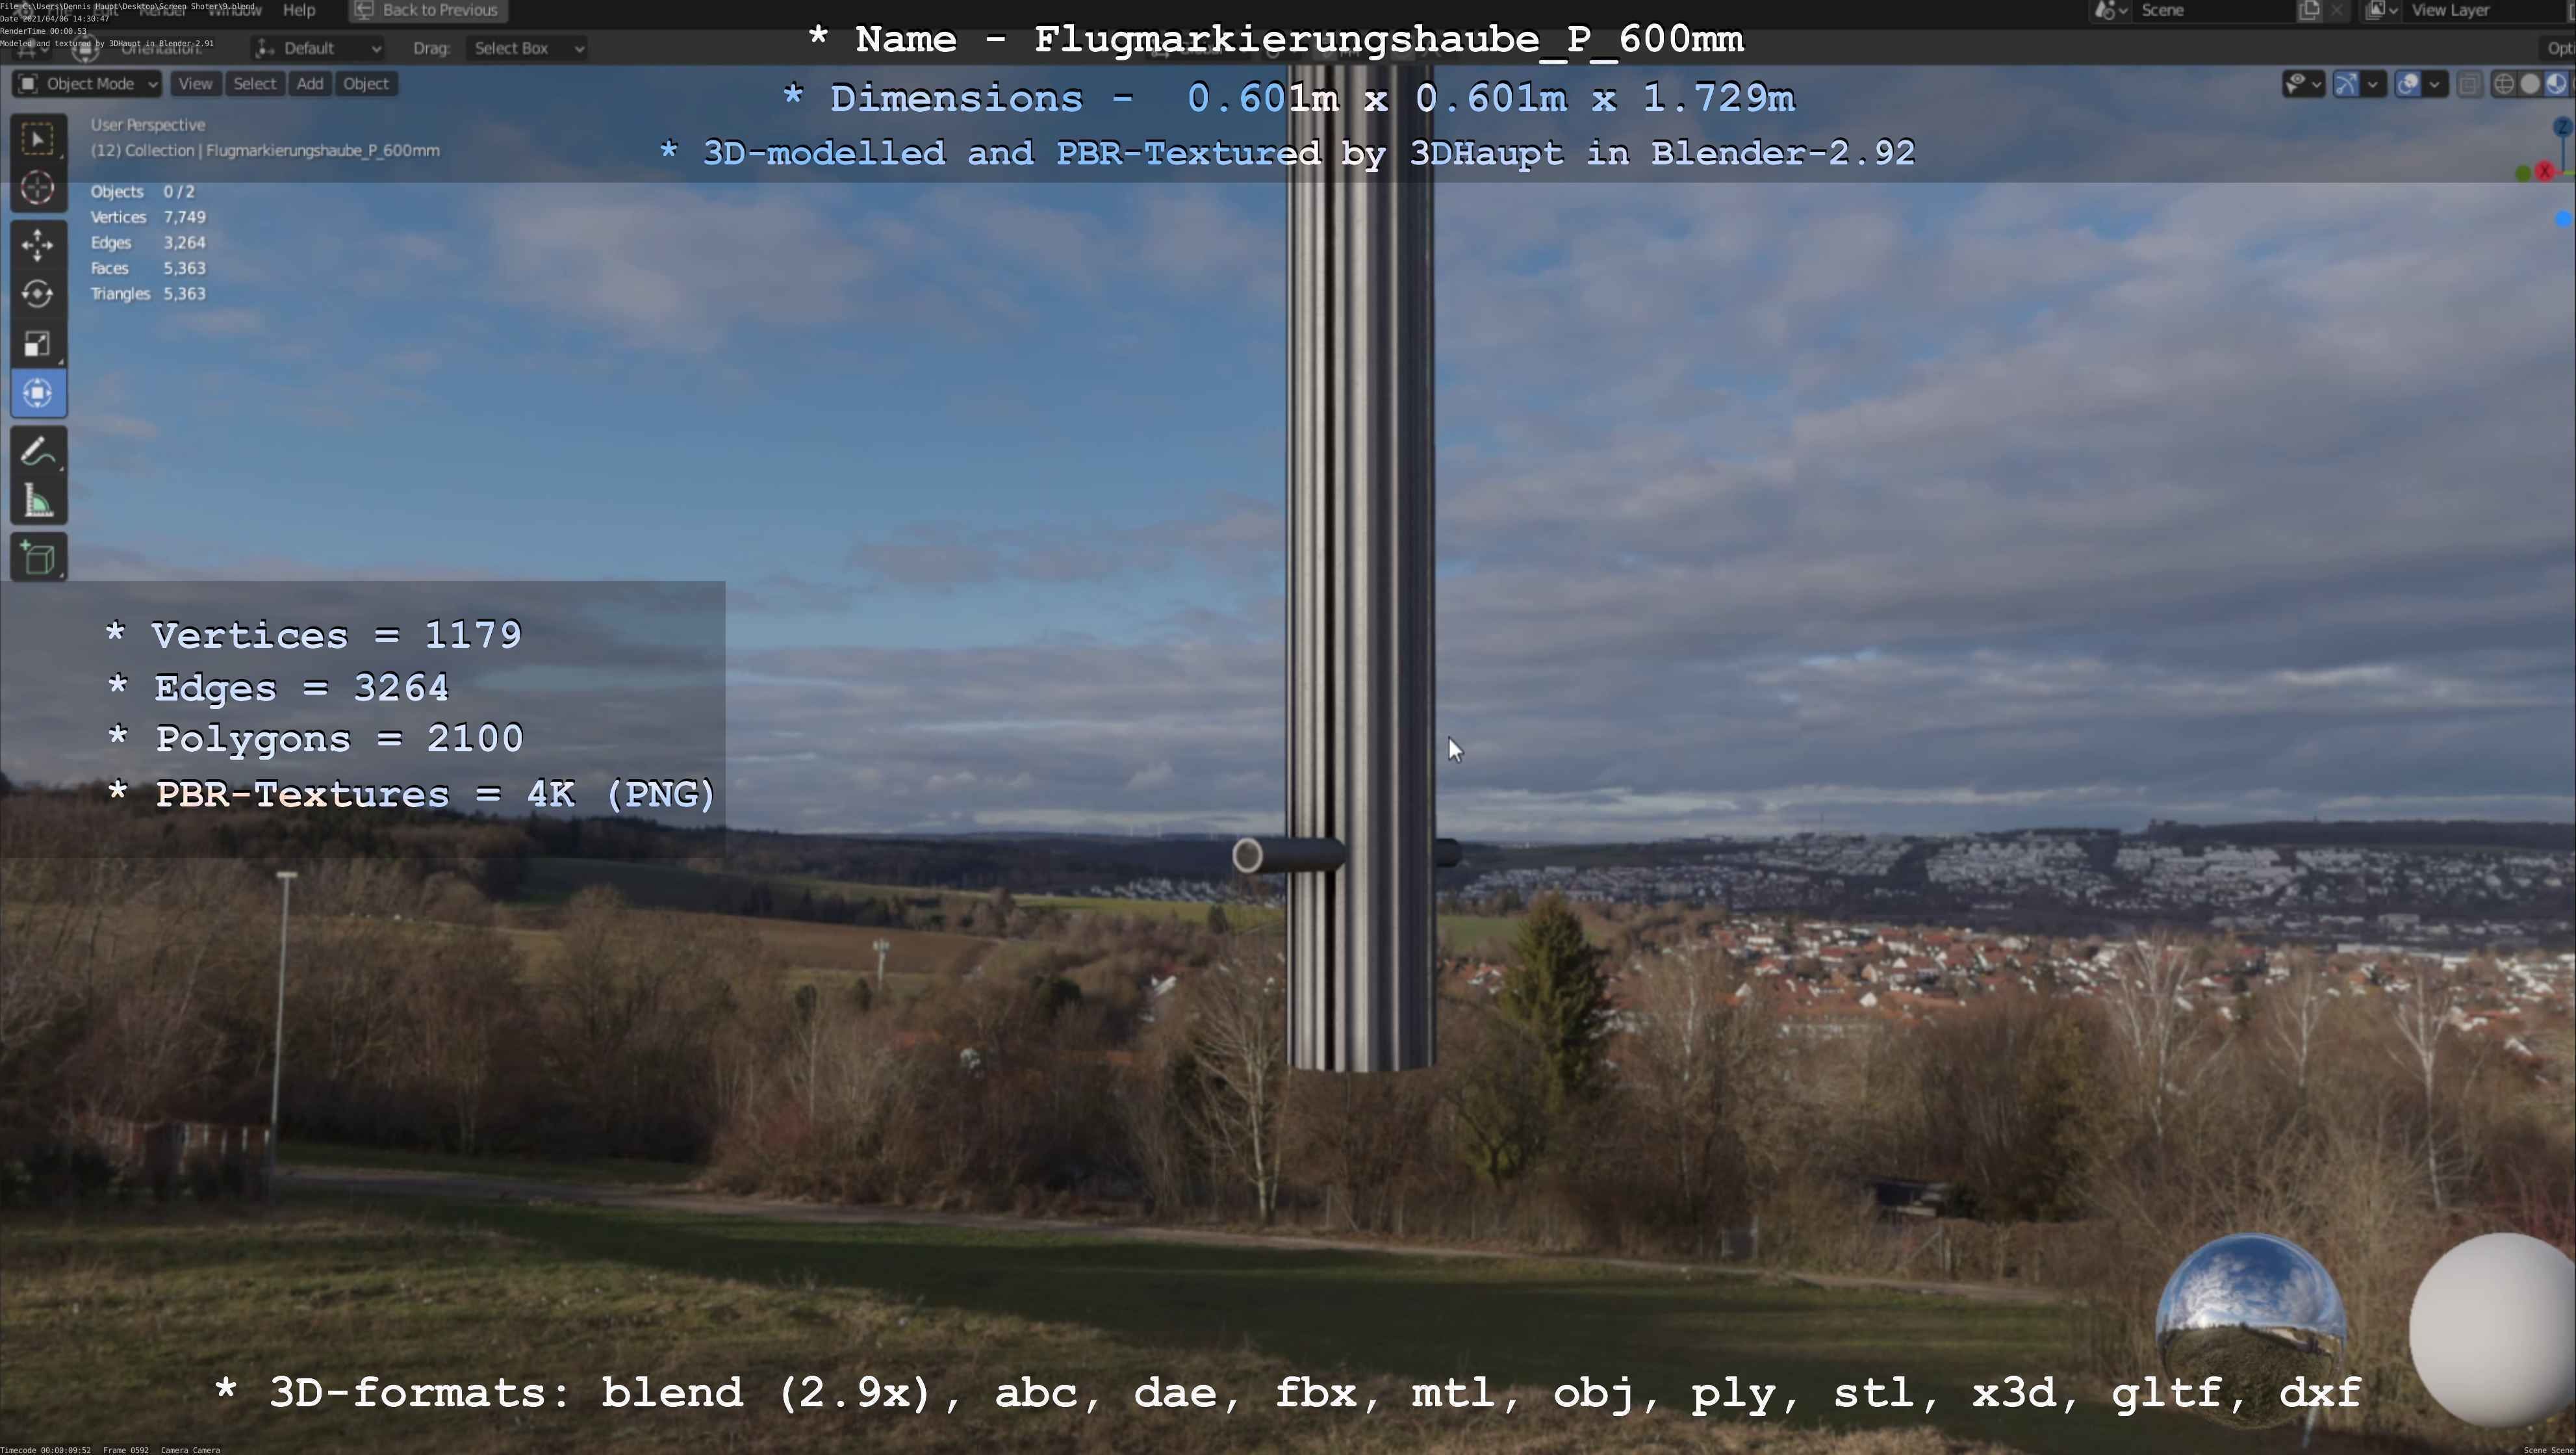This screenshot has width=2576, height=1455.
Task: Choose the Add Cube tool
Action: tap(38, 558)
